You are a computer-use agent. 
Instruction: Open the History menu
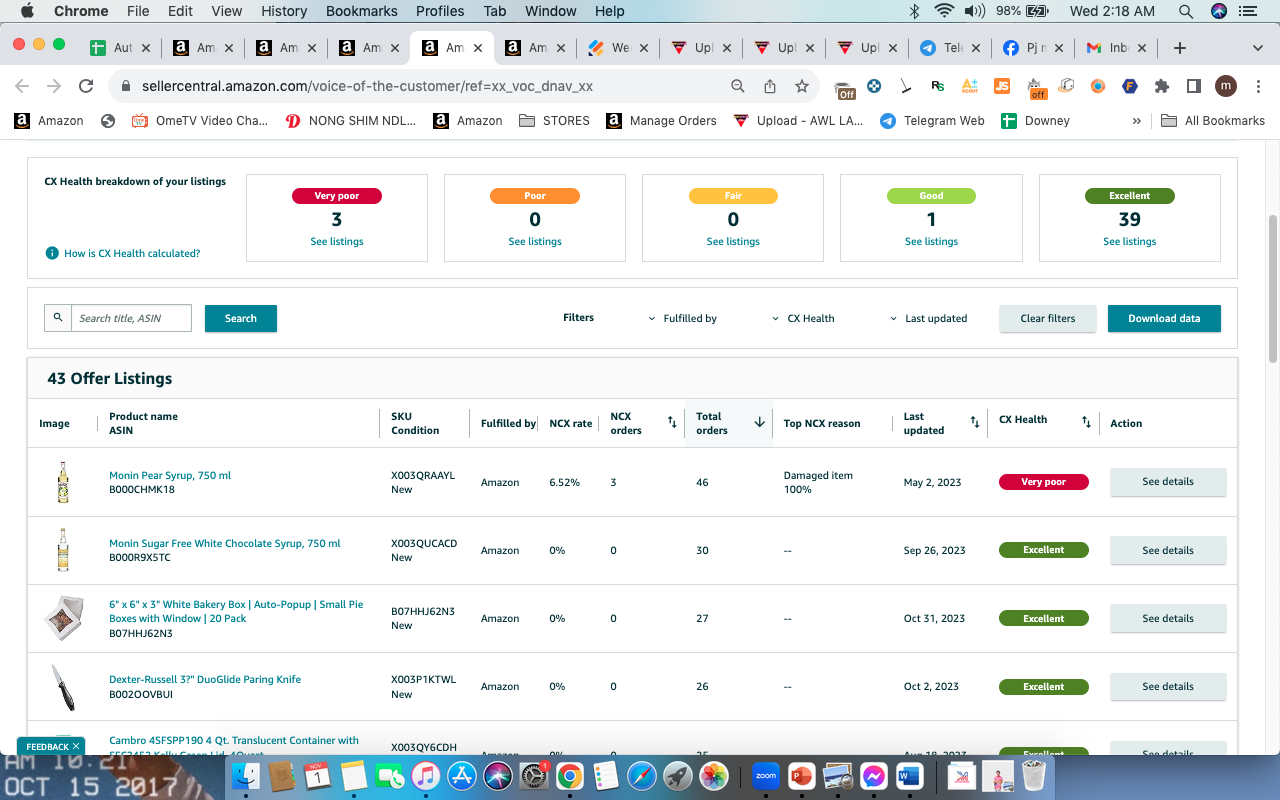pyautogui.click(x=284, y=11)
